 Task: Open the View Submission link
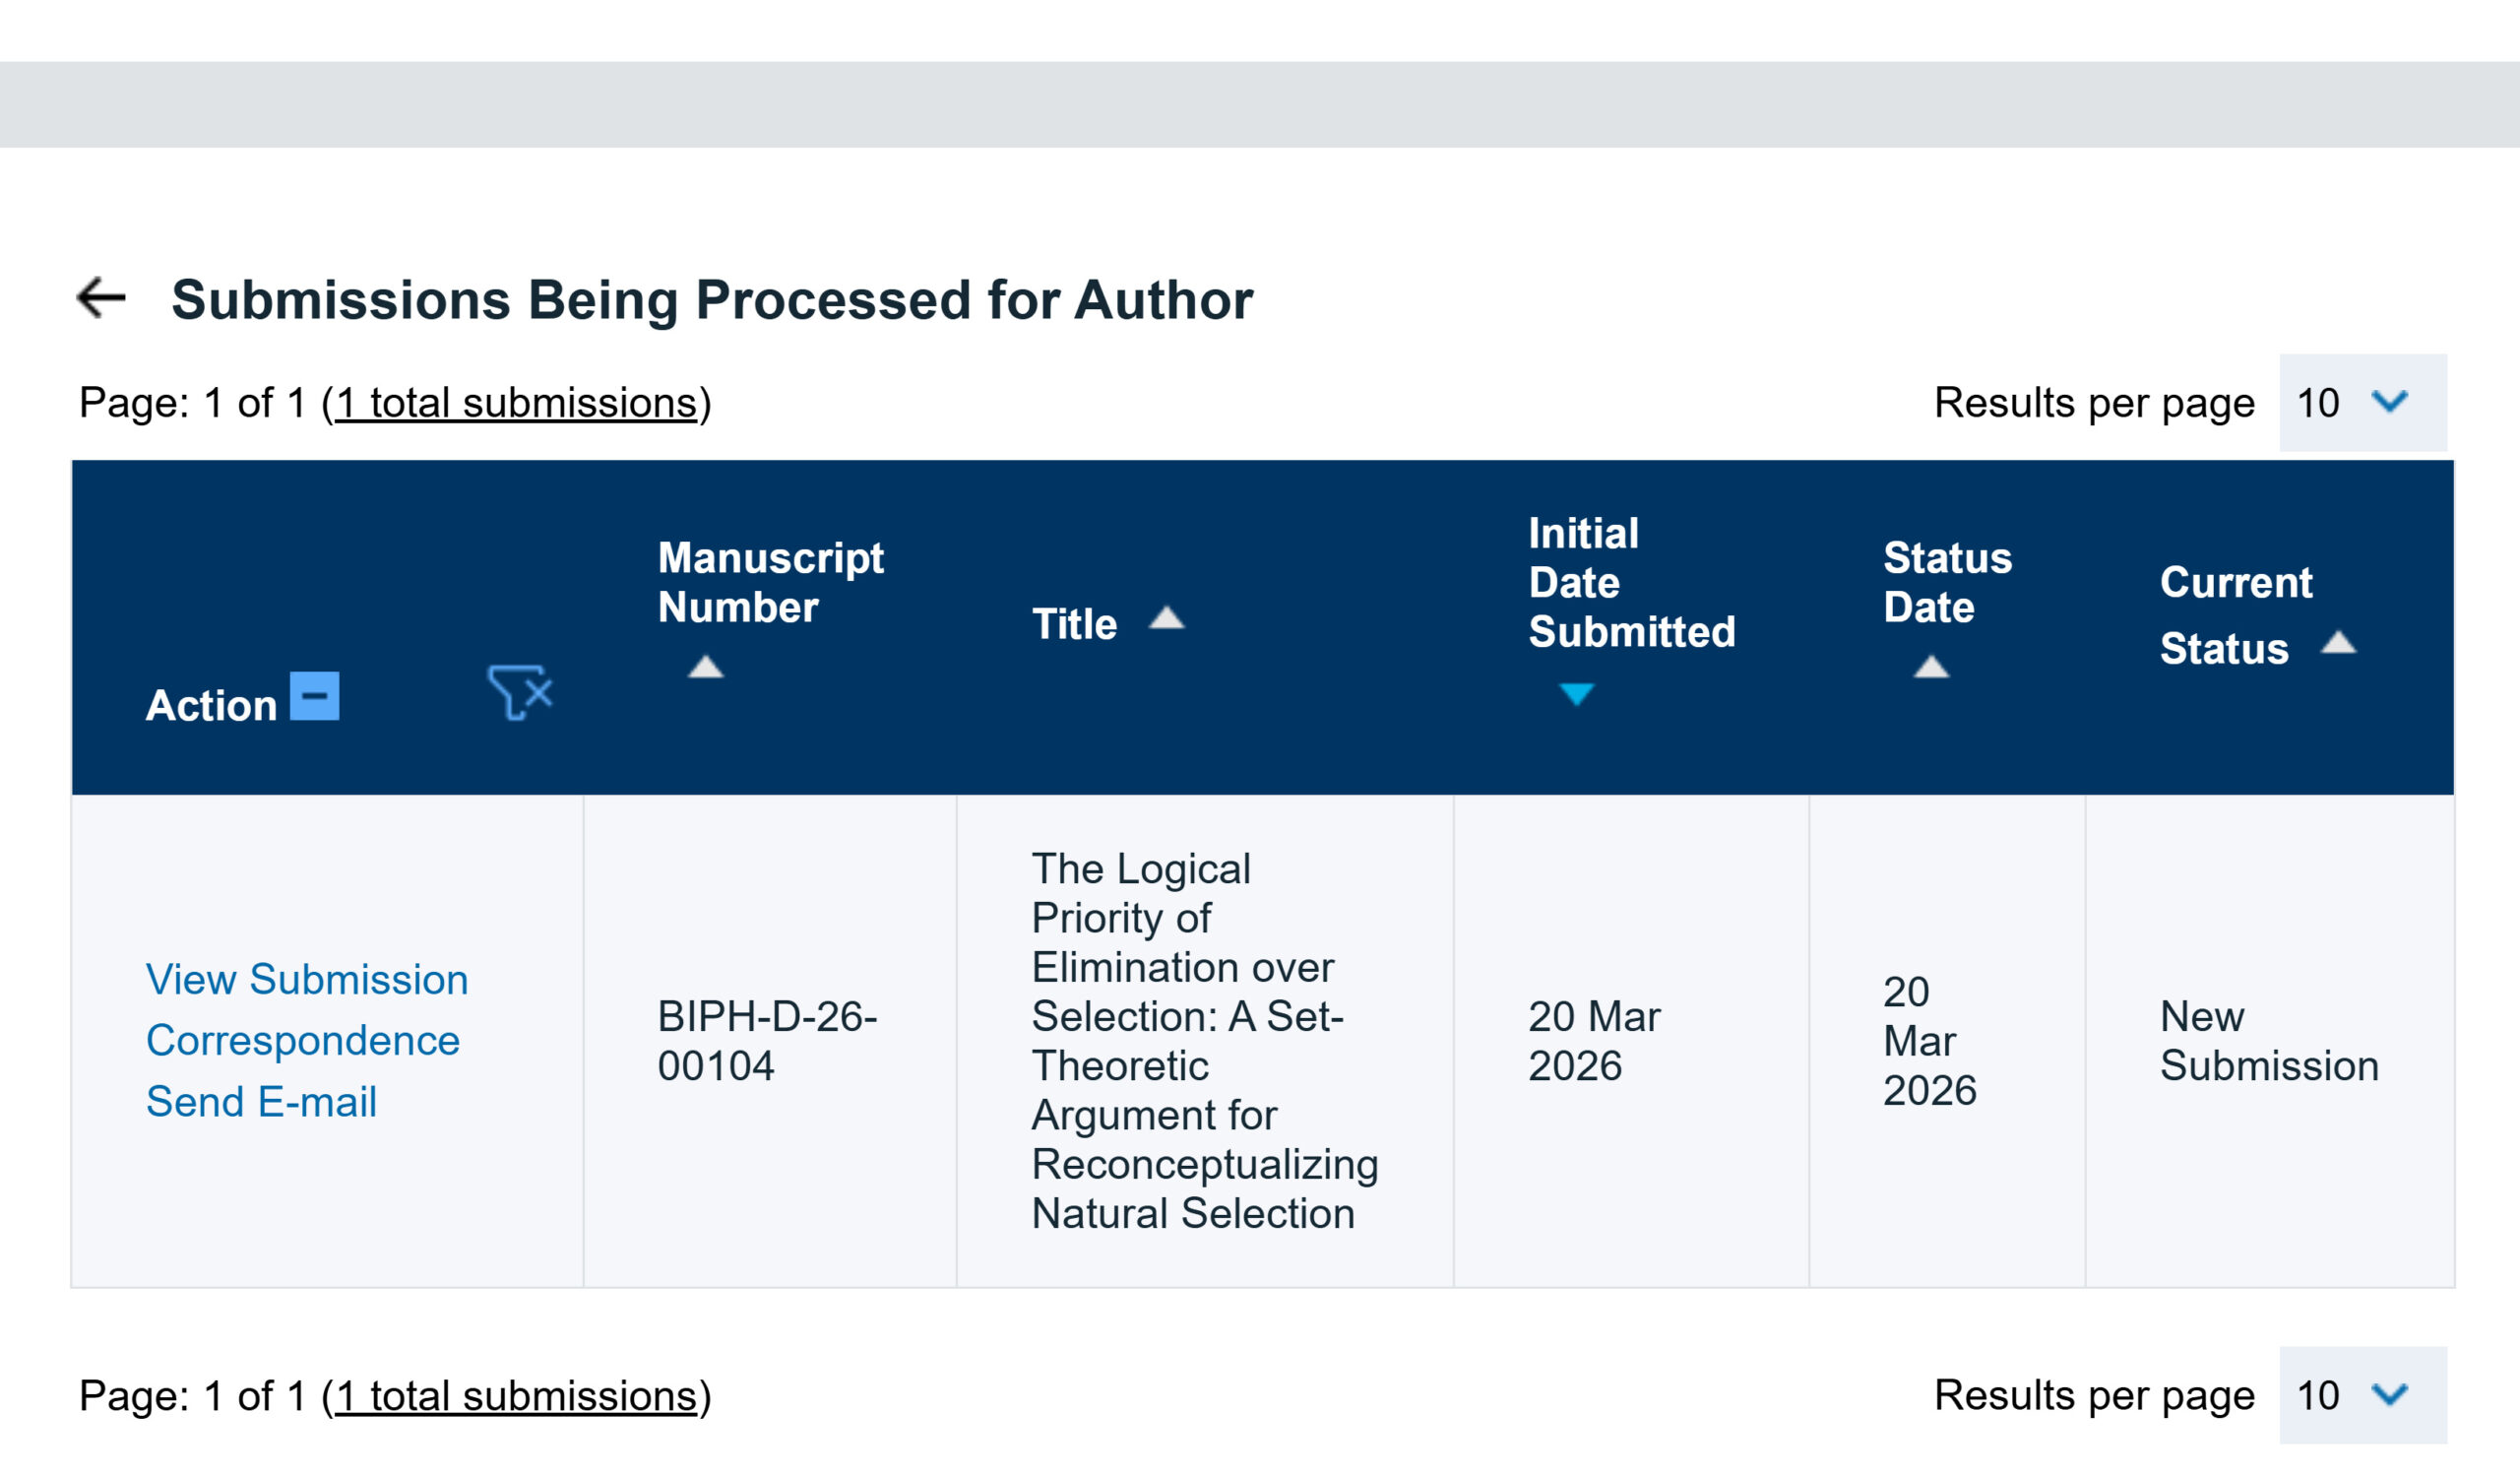tap(307, 979)
